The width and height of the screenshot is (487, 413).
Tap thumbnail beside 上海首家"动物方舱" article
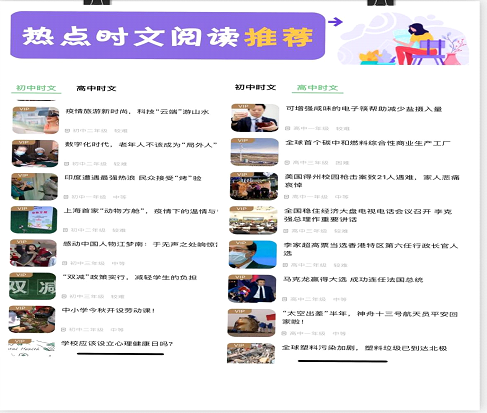pyautogui.click(x=34, y=220)
